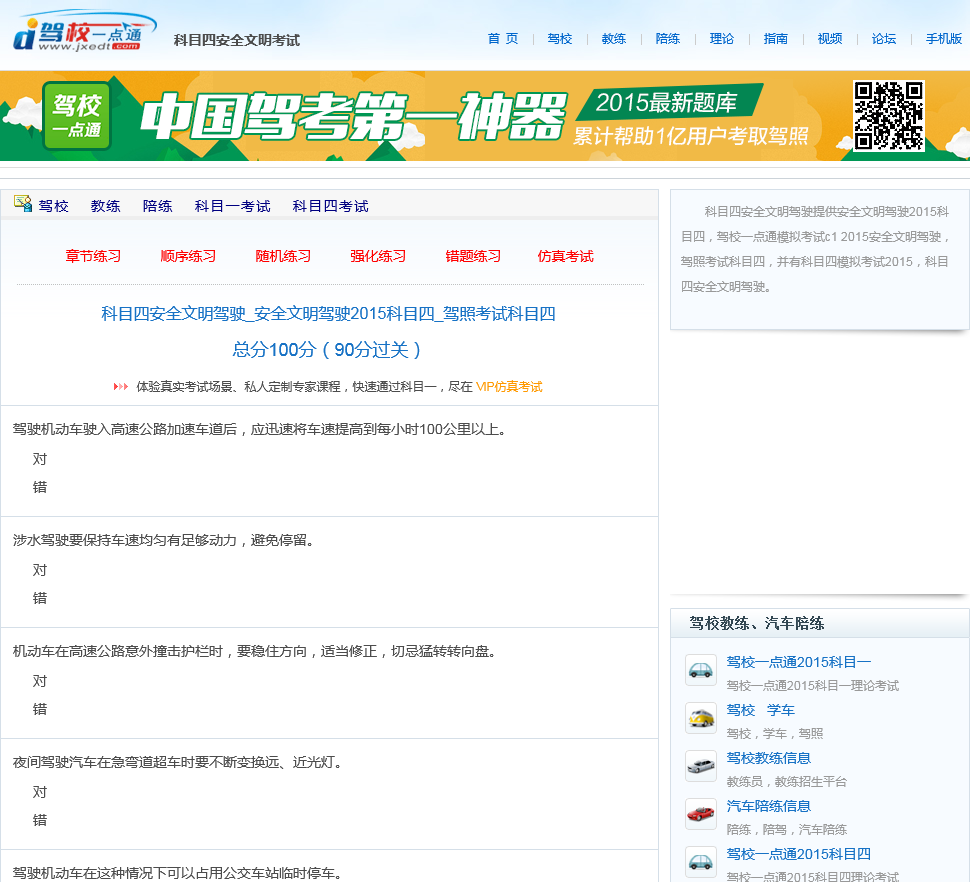Open the 驾校 学车 sidebar link
The image size is (970, 882).
pyautogui.click(x=760, y=710)
